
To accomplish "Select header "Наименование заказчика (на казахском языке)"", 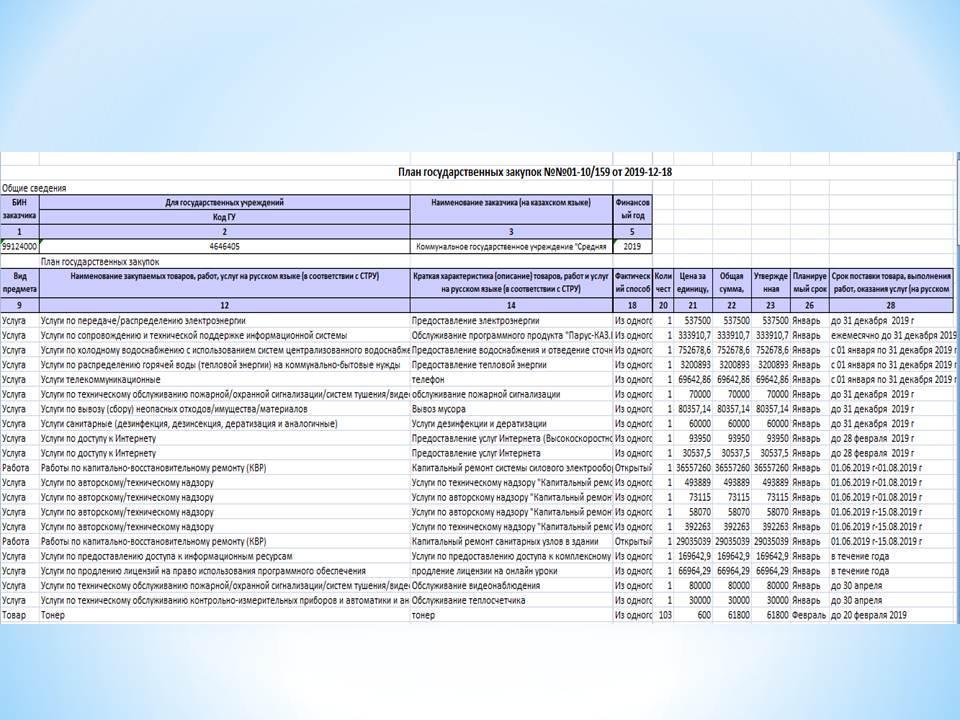I will point(511,209).
